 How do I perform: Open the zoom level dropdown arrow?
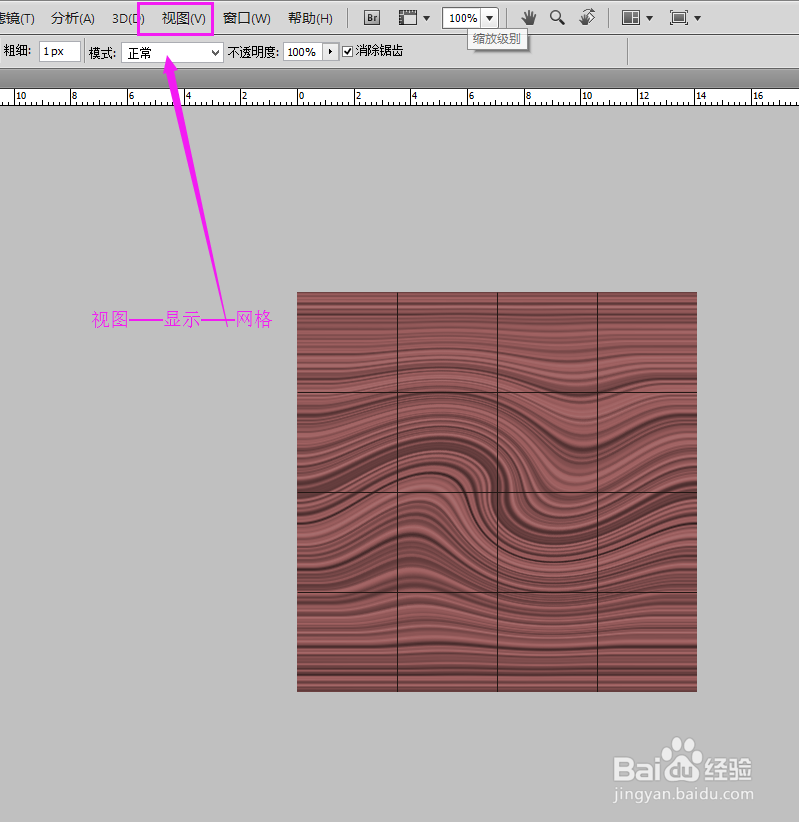click(490, 18)
